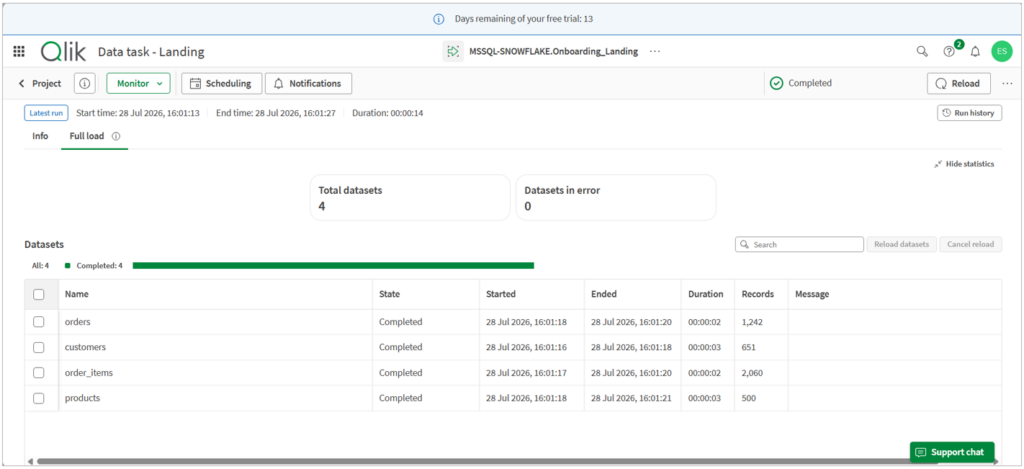Click the Message column header

[895, 295]
